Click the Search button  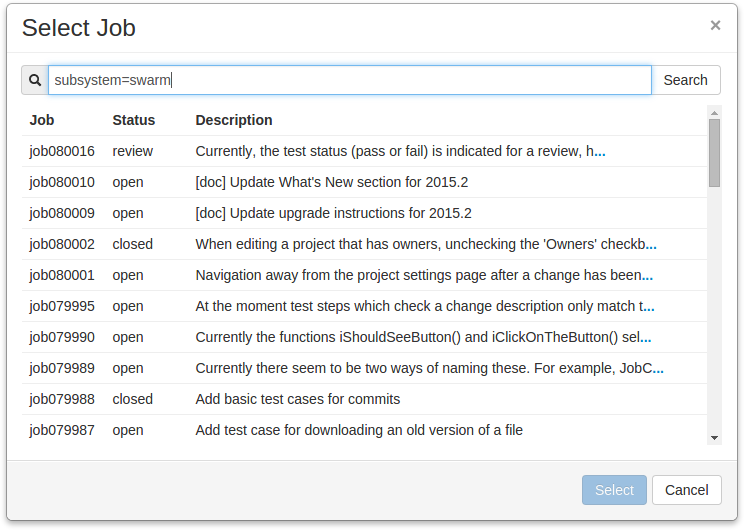tap(686, 80)
